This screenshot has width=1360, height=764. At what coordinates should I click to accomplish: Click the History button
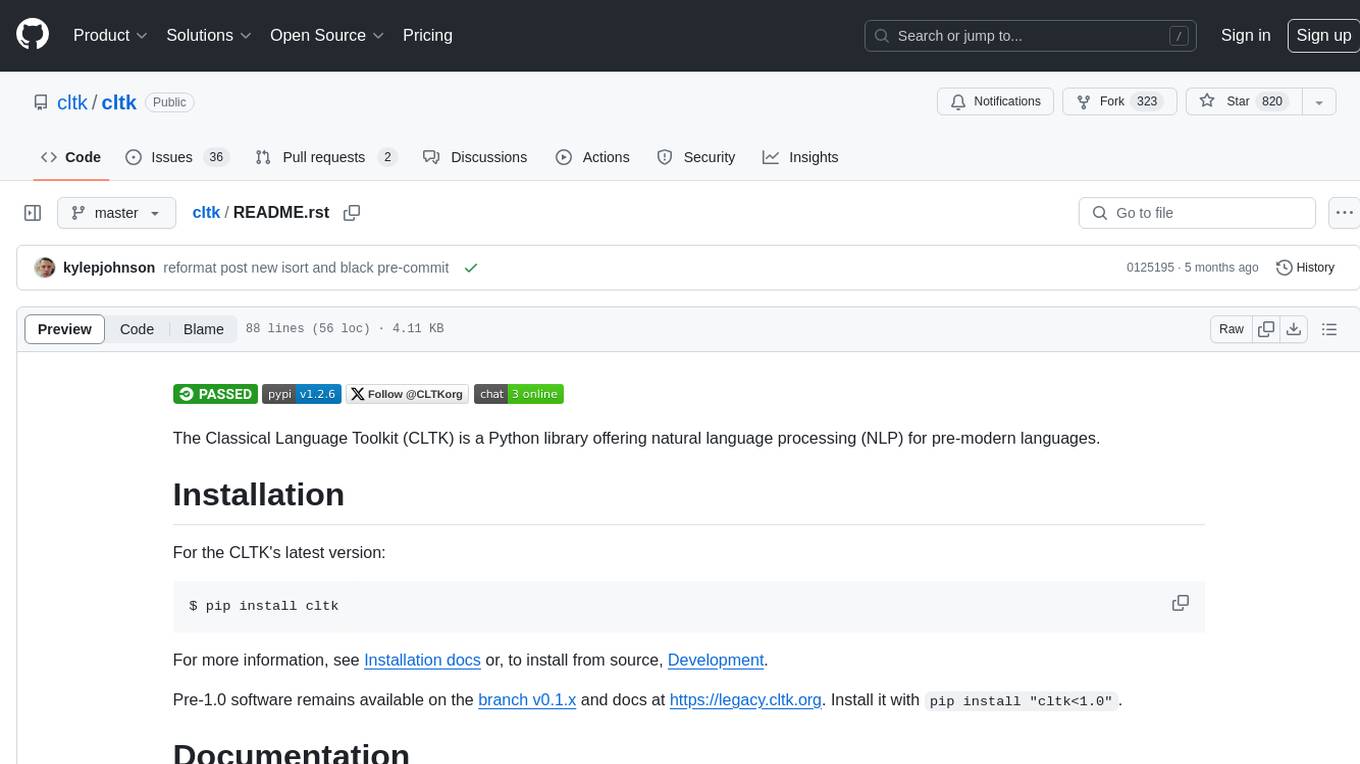coord(1305,268)
